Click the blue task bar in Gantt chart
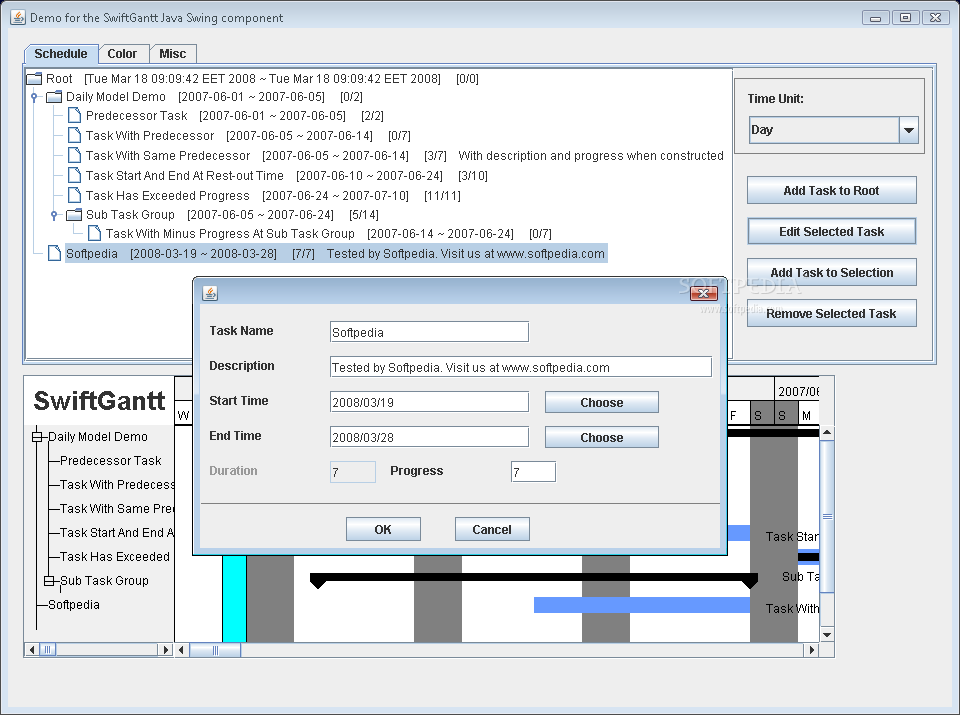Screen dimensions: 960x715 (x=642, y=605)
